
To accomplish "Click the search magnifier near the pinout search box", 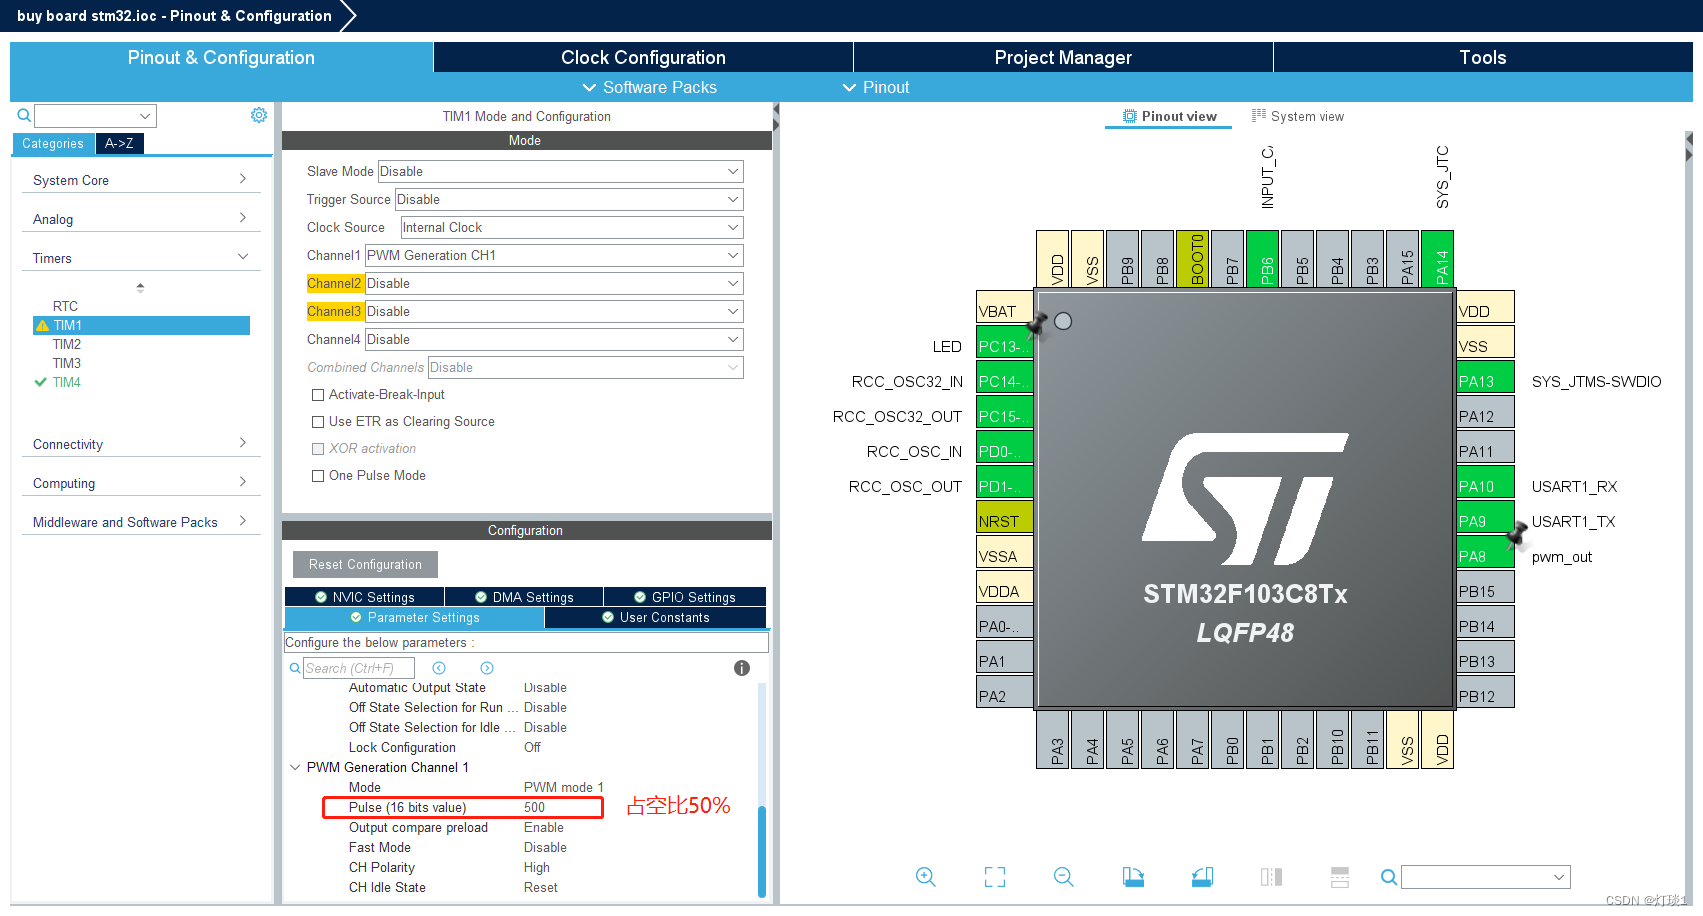I will pos(1389,877).
